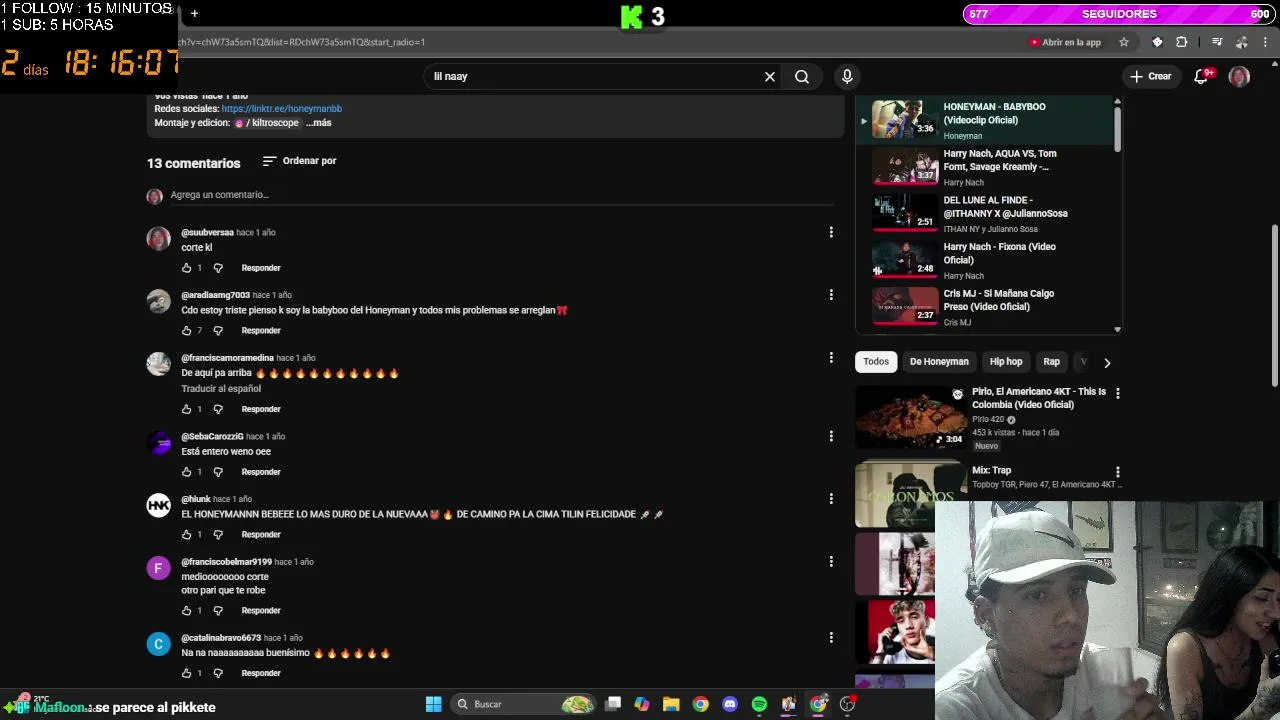1280x720 pixels.
Task: Play 'Harry Nach, AQUA VS' playlist item
Action: [985, 167]
